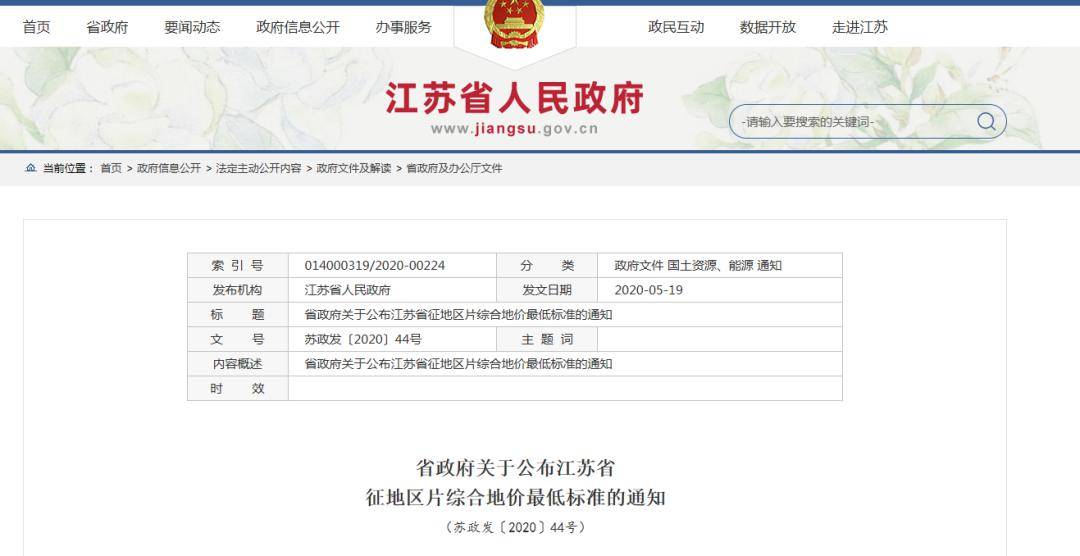Click heading line 征地区片综合地价最低标准的通知
The image size is (1080, 556).
[515, 497]
